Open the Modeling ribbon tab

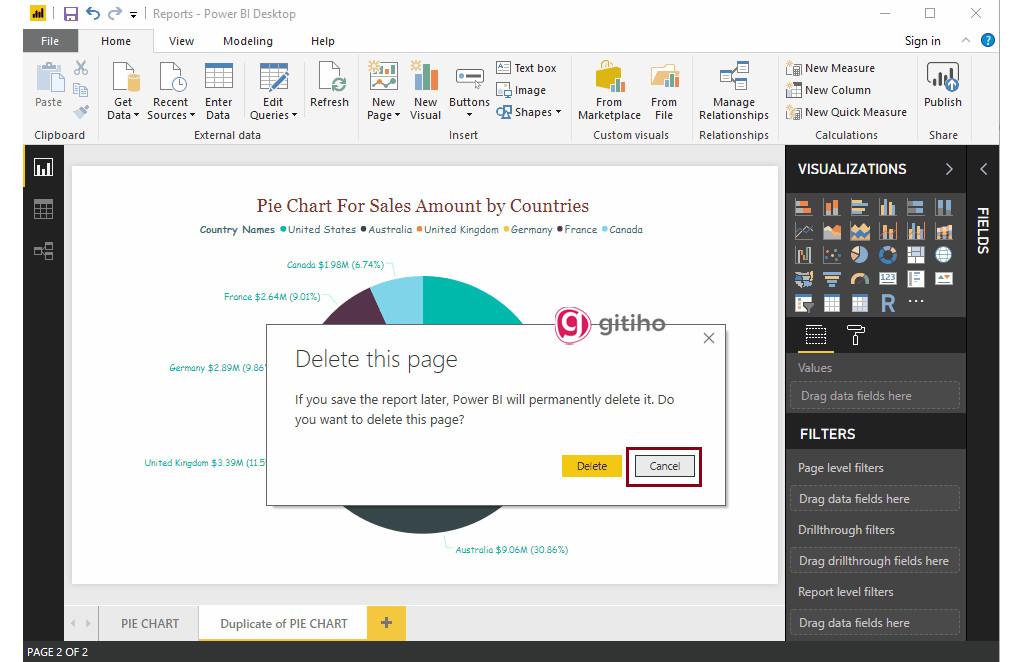(x=248, y=41)
